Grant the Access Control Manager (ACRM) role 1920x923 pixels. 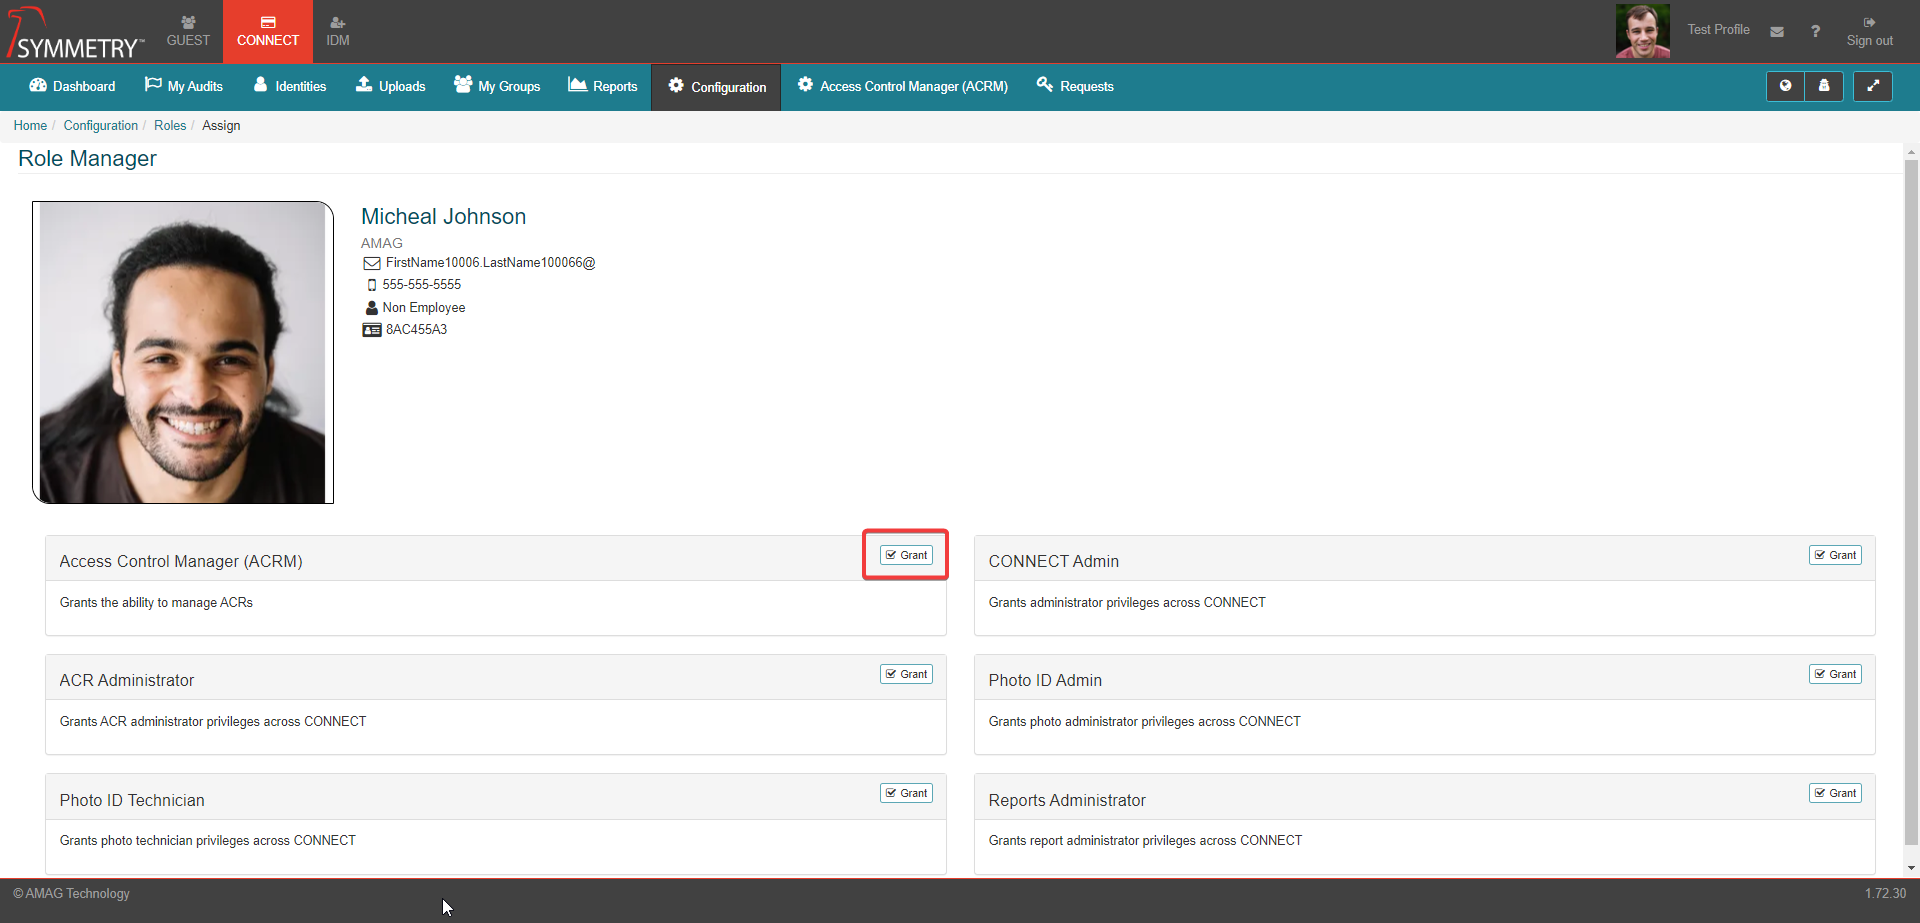click(906, 555)
